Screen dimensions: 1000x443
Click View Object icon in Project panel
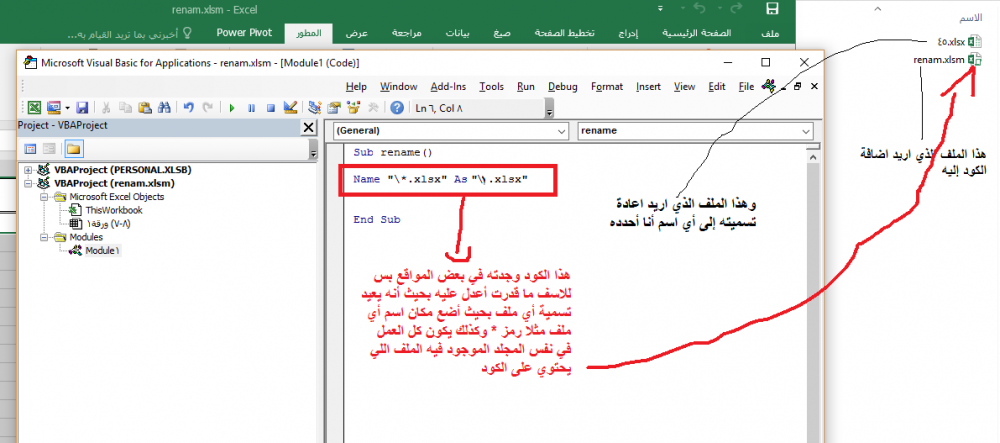pyautogui.click(x=49, y=149)
